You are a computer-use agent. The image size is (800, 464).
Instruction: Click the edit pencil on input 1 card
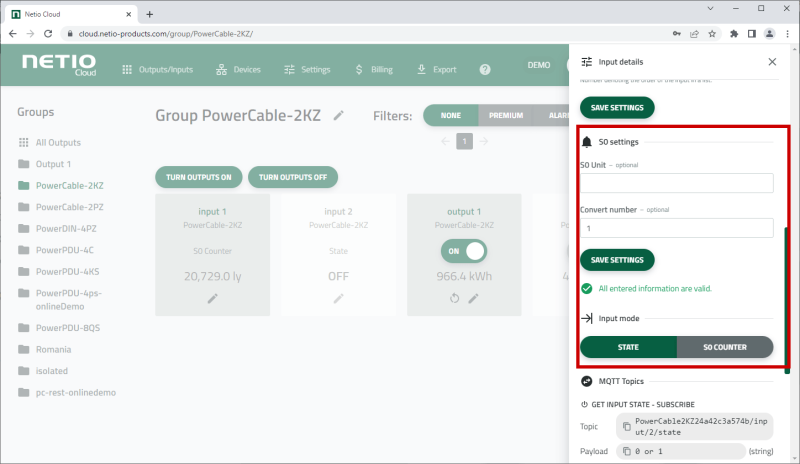coord(212,298)
